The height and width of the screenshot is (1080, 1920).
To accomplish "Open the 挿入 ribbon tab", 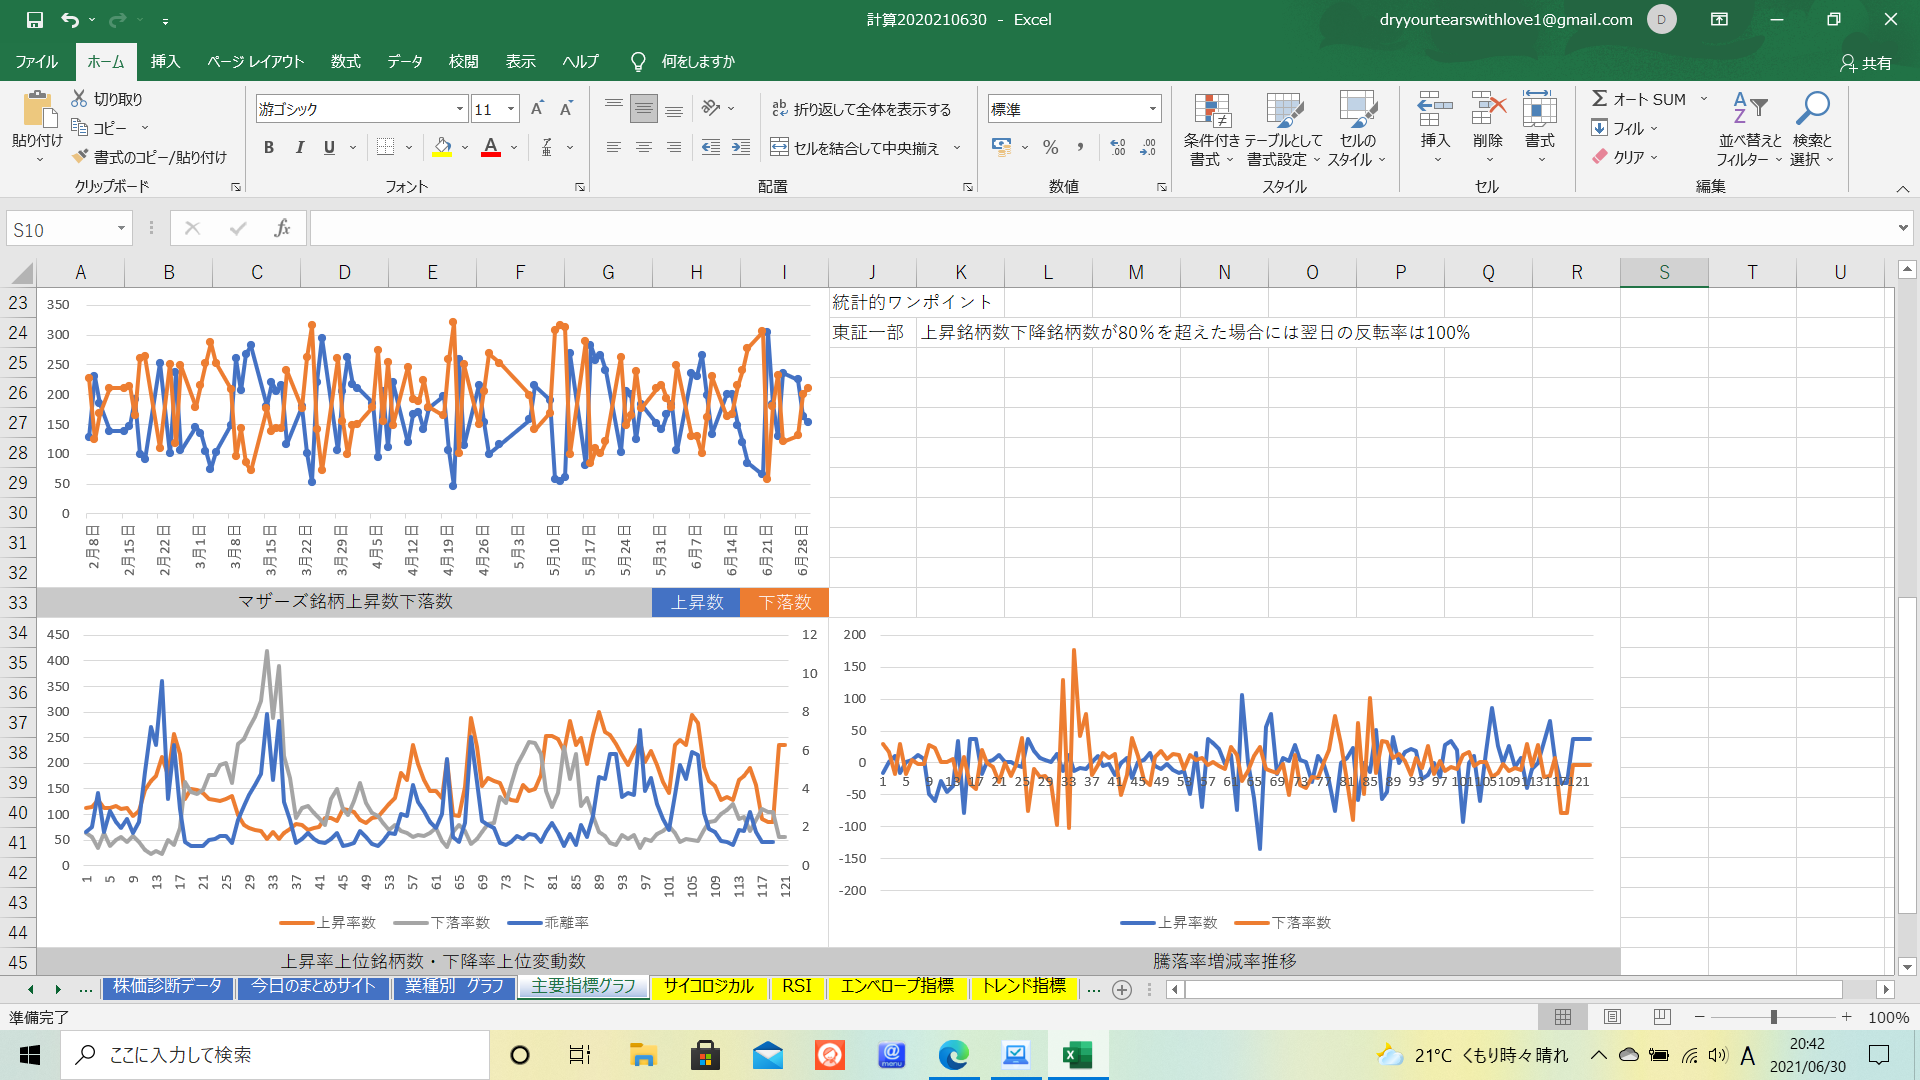I will point(165,61).
